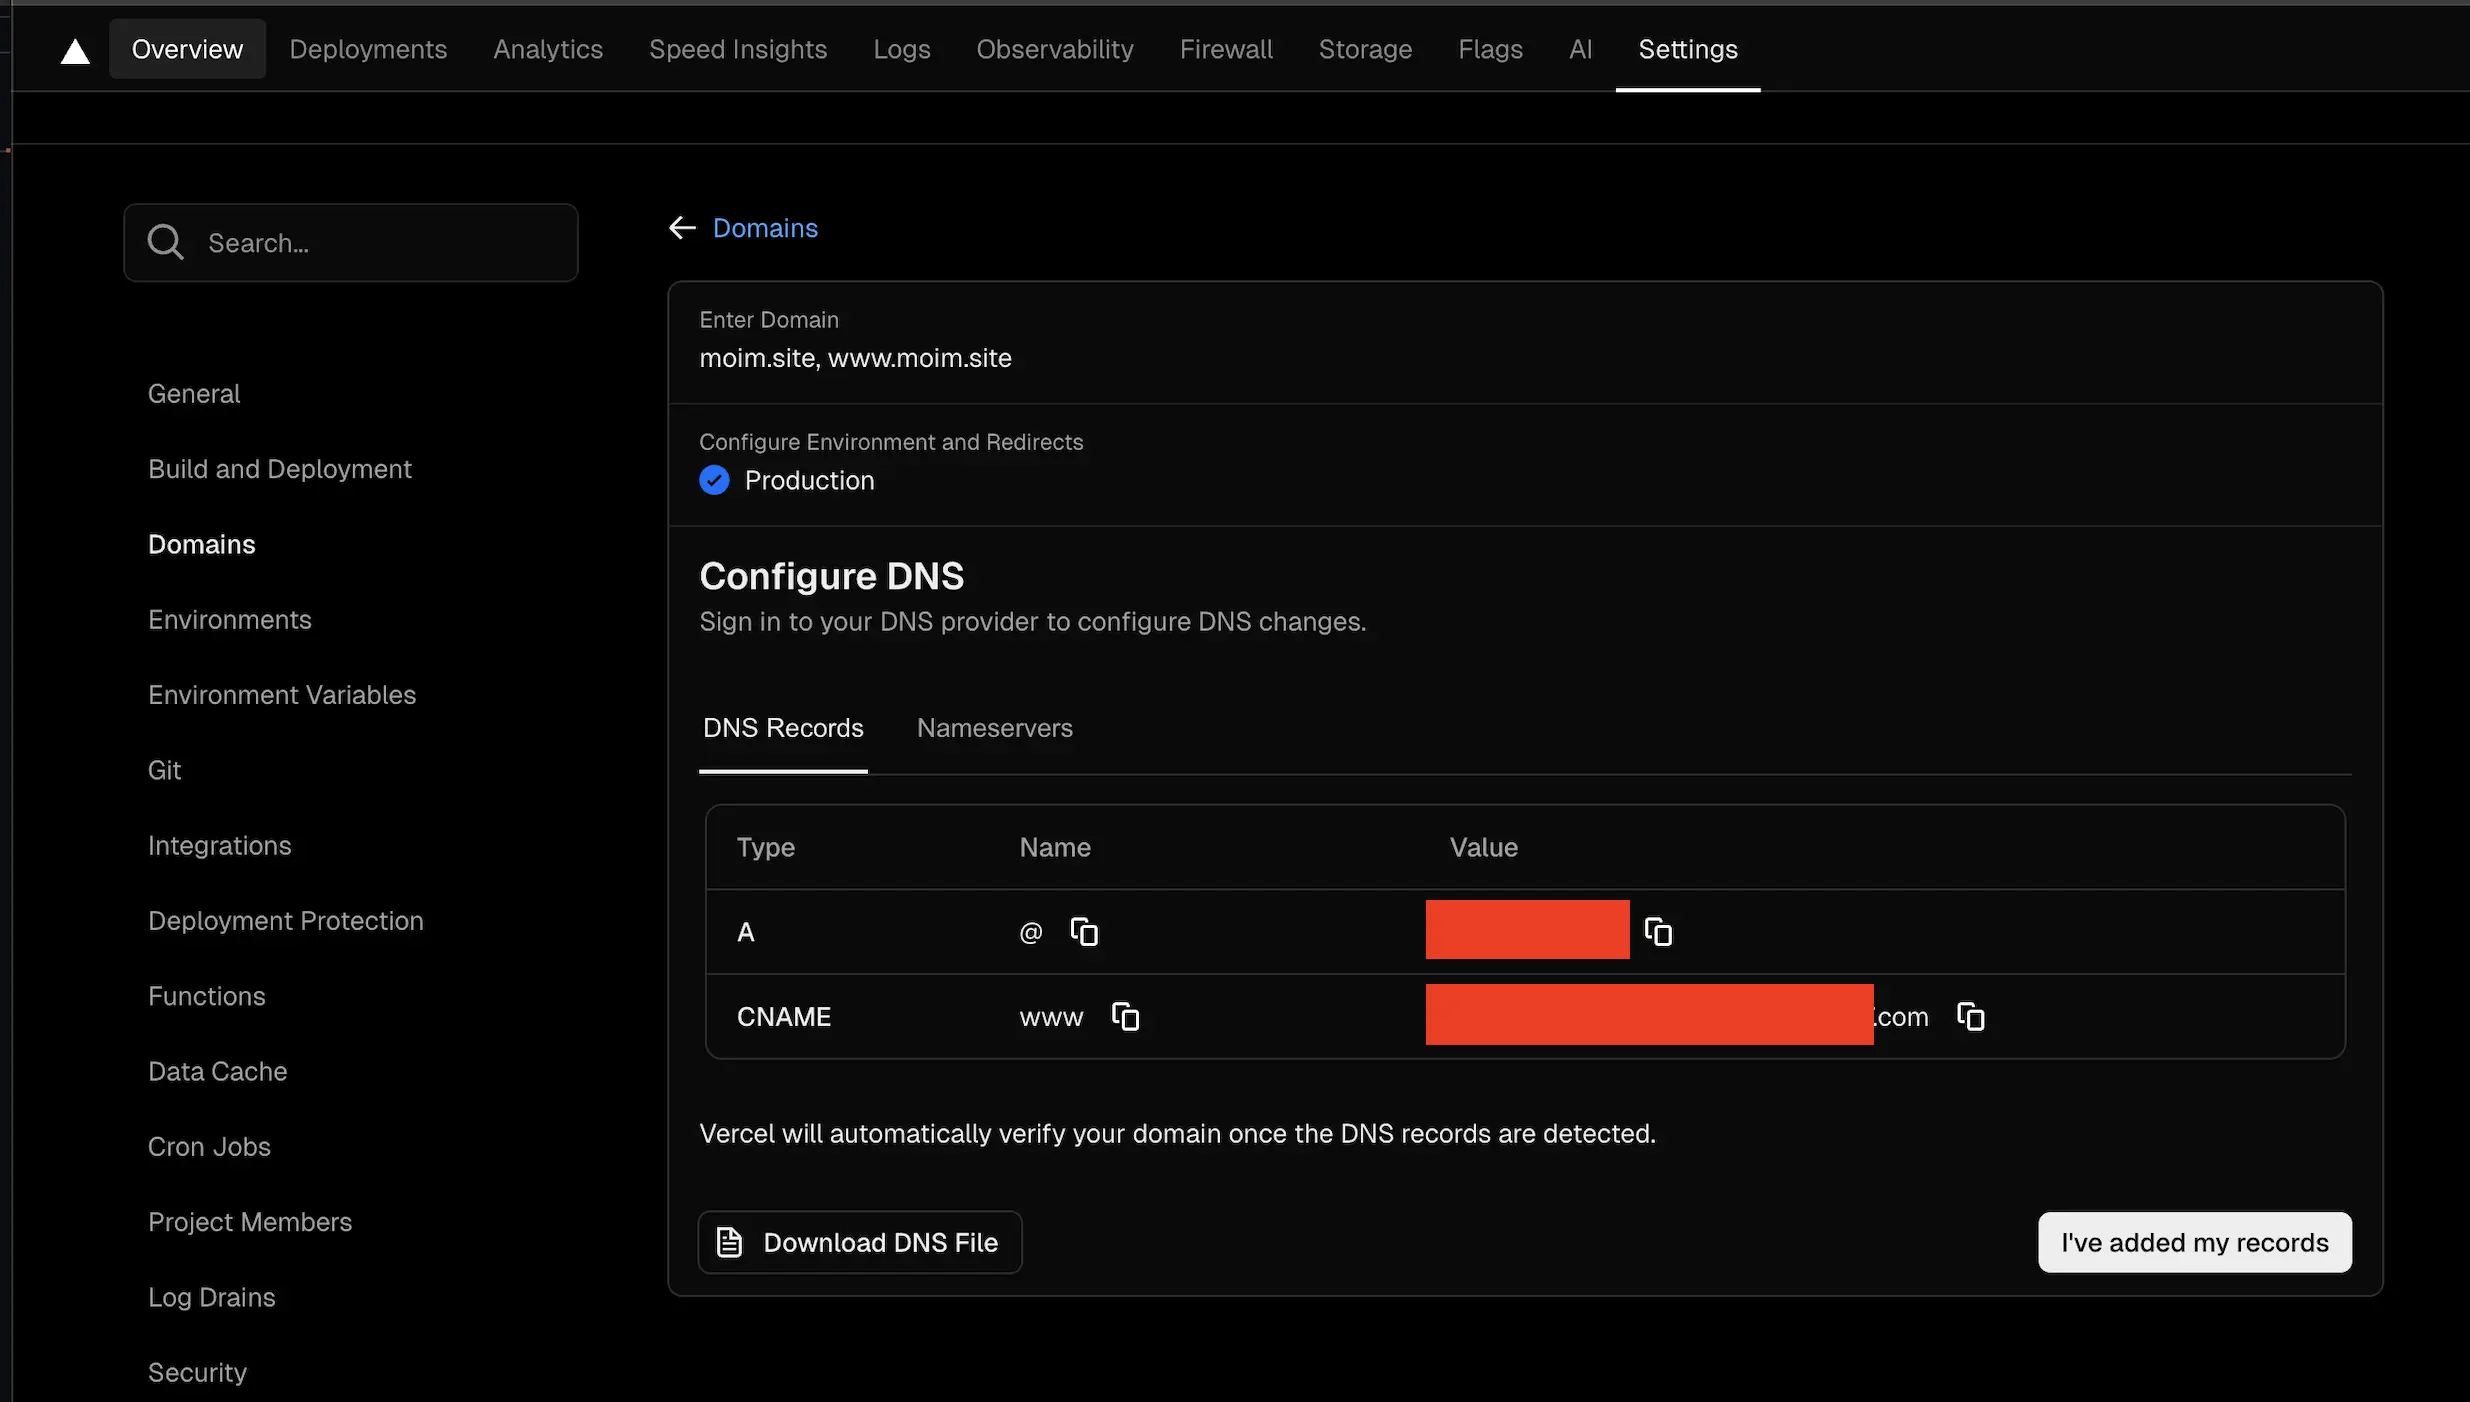Select the DNS Records tab
Screen dimensions: 2470x1402
783,728
